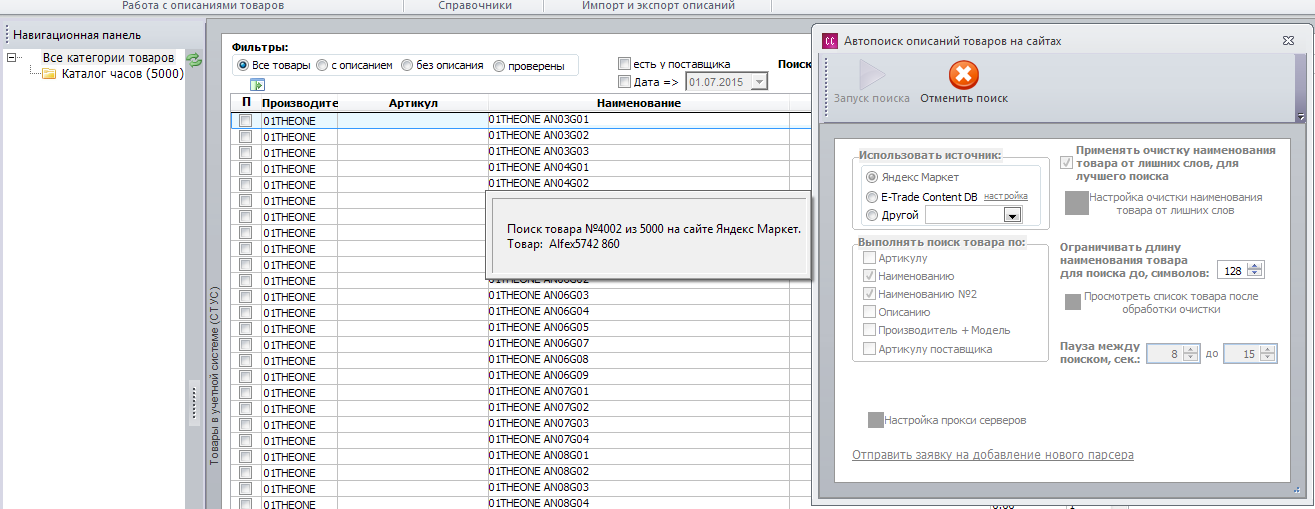The height and width of the screenshot is (509, 1315).
Task: Select the без описания filter
Action: tap(407, 65)
